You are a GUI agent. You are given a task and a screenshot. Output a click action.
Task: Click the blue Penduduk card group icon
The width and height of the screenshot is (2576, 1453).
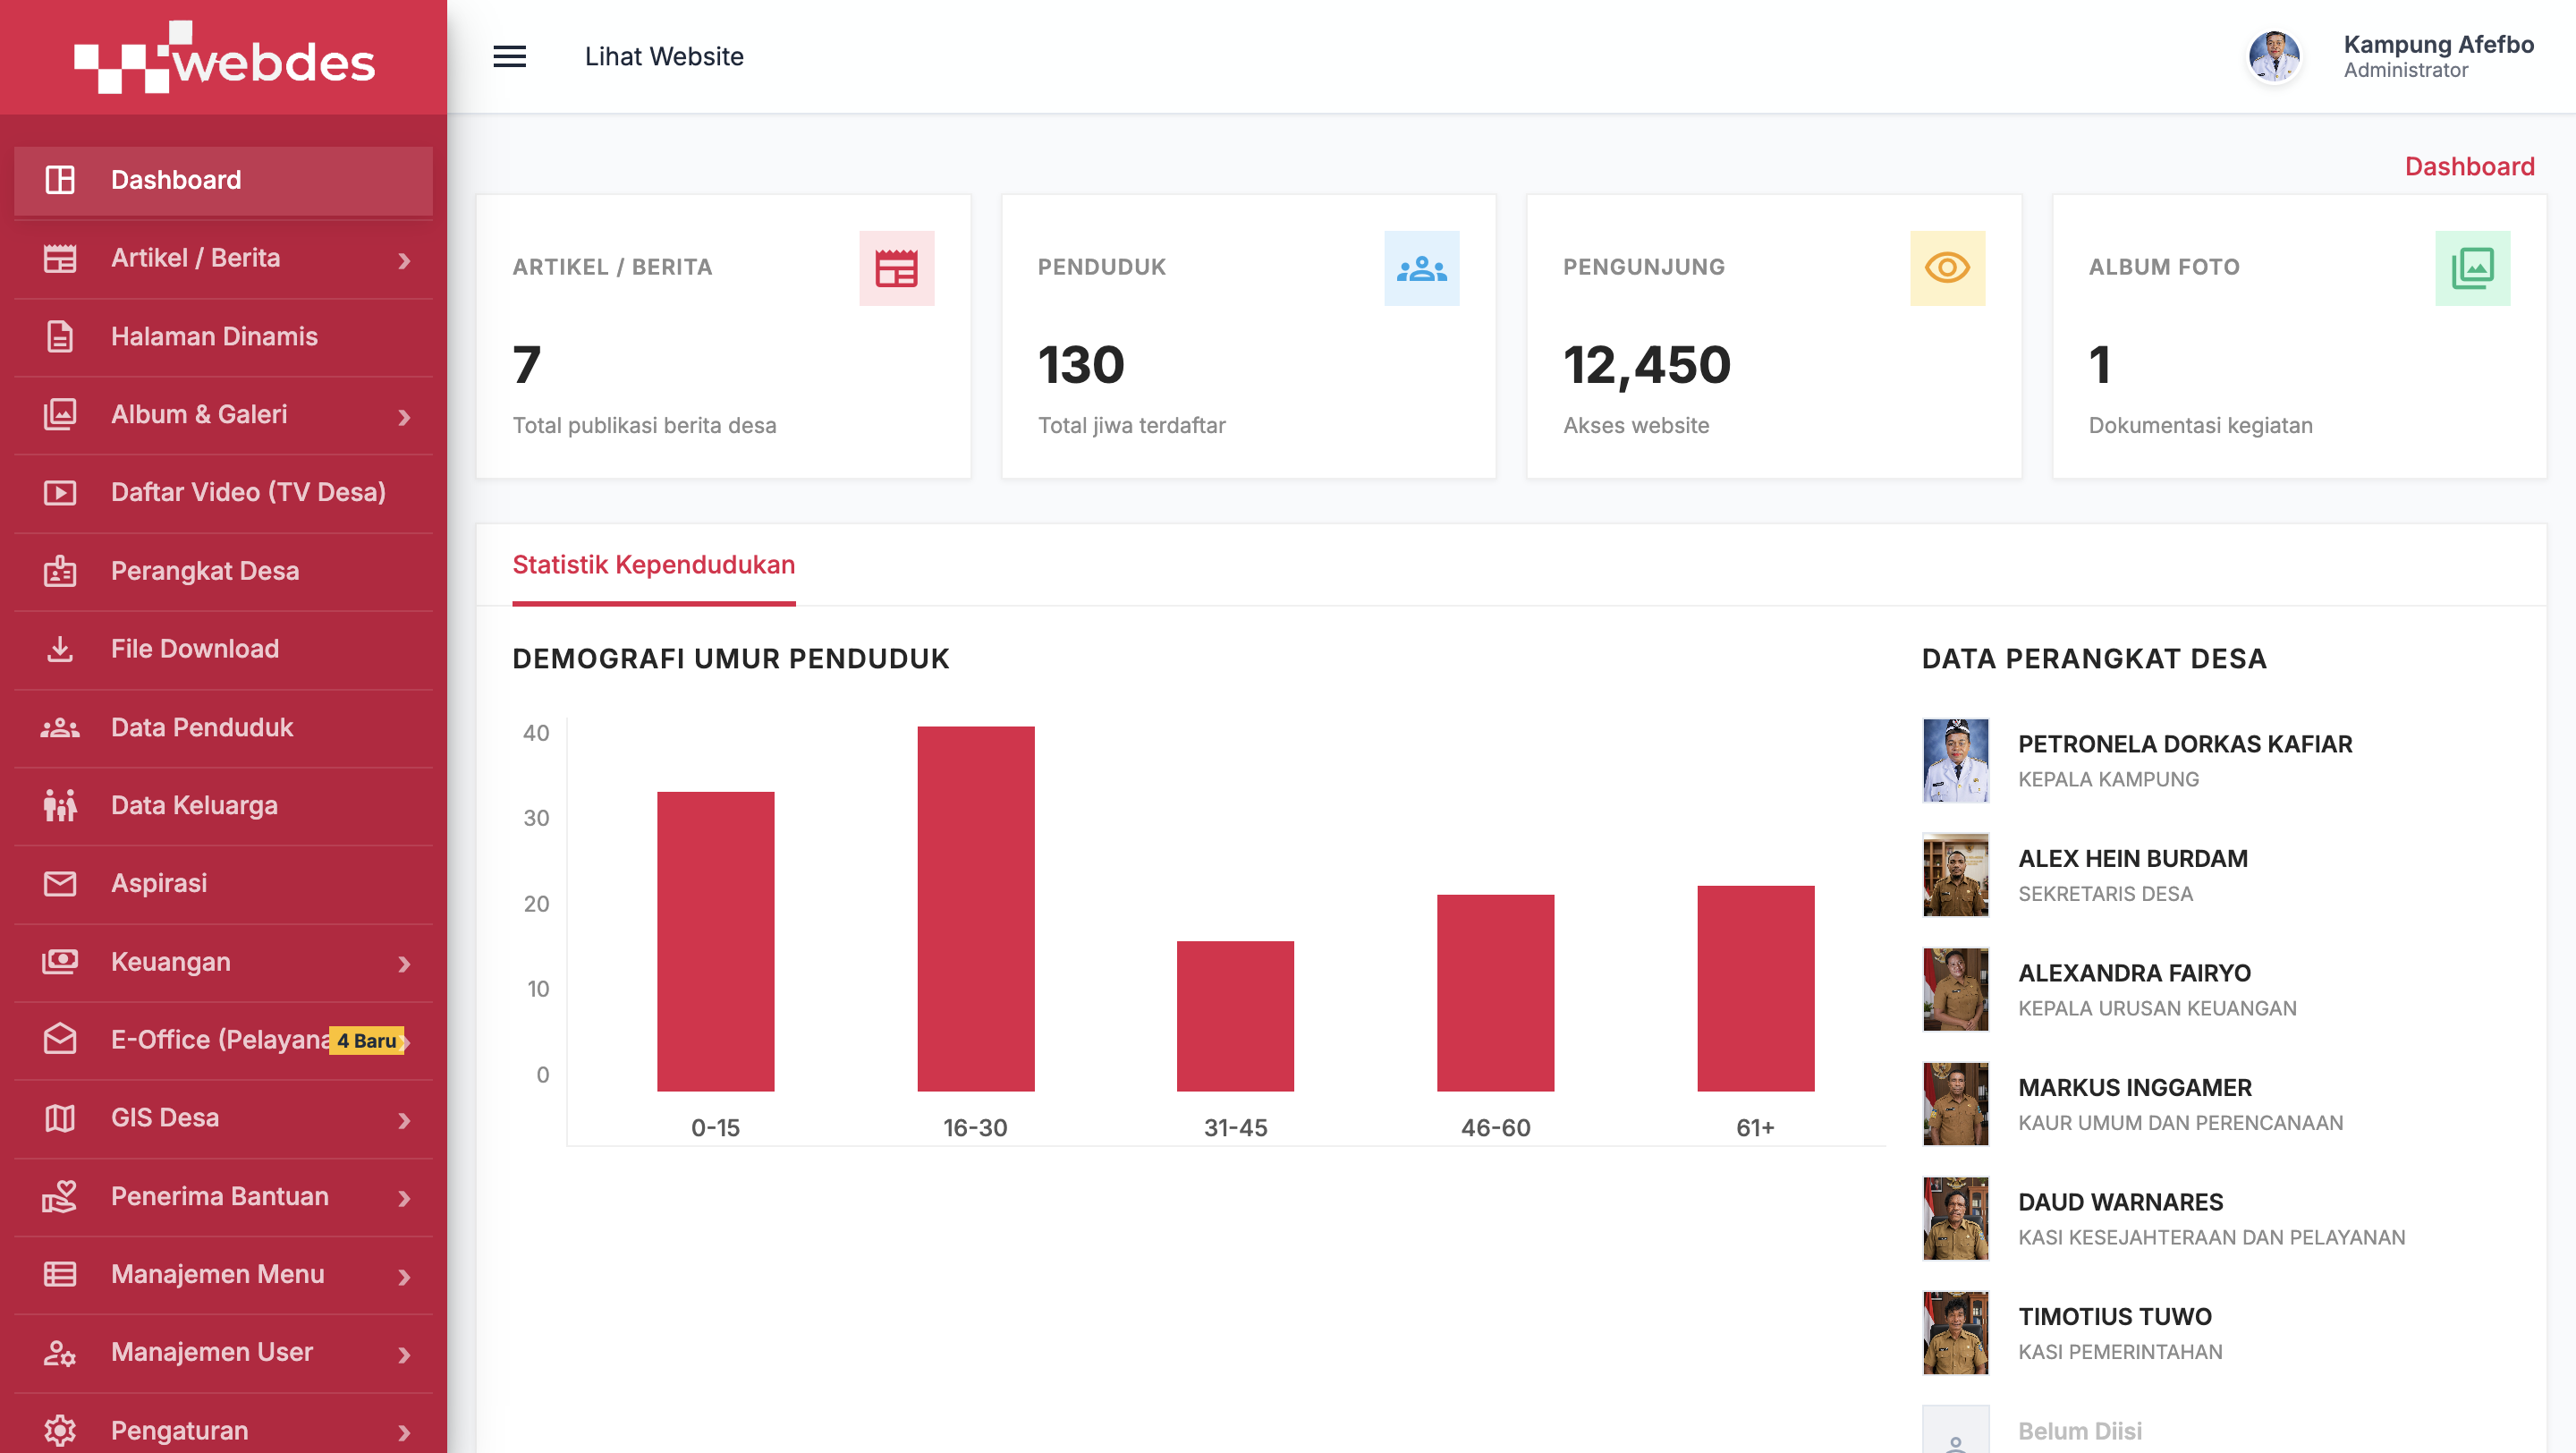[x=1421, y=268]
